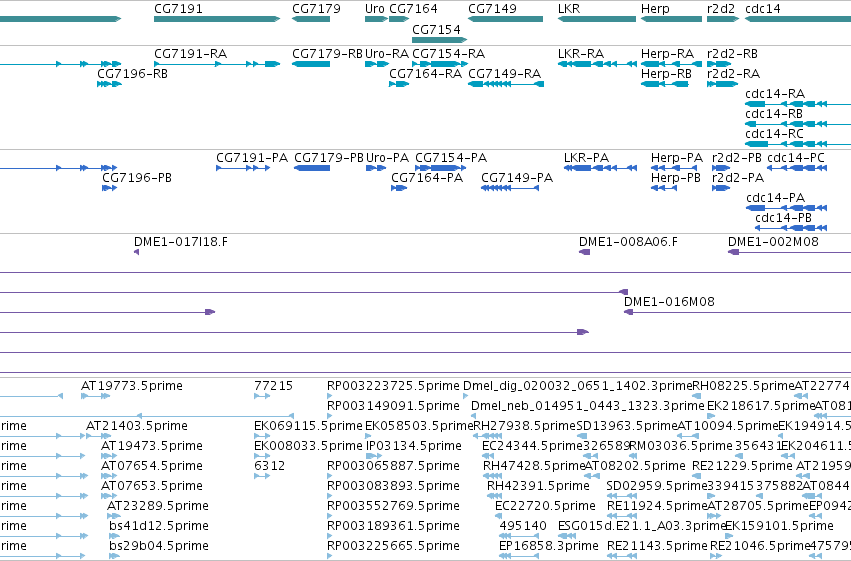Screen dimensions: 851x561
Task: Select EST AT19473.5prime label
Action: [152, 446]
